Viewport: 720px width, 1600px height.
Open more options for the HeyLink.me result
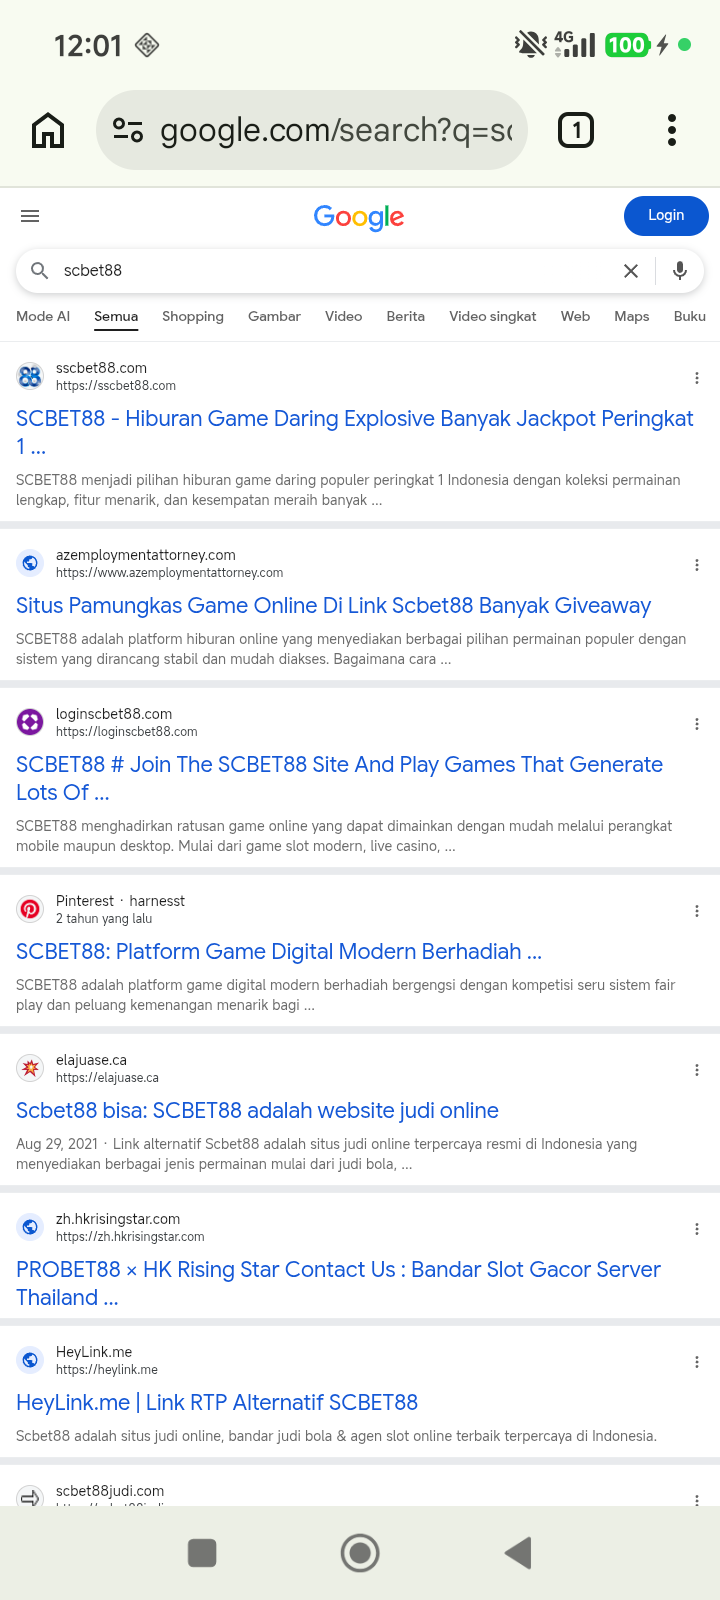[x=697, y=1362]
